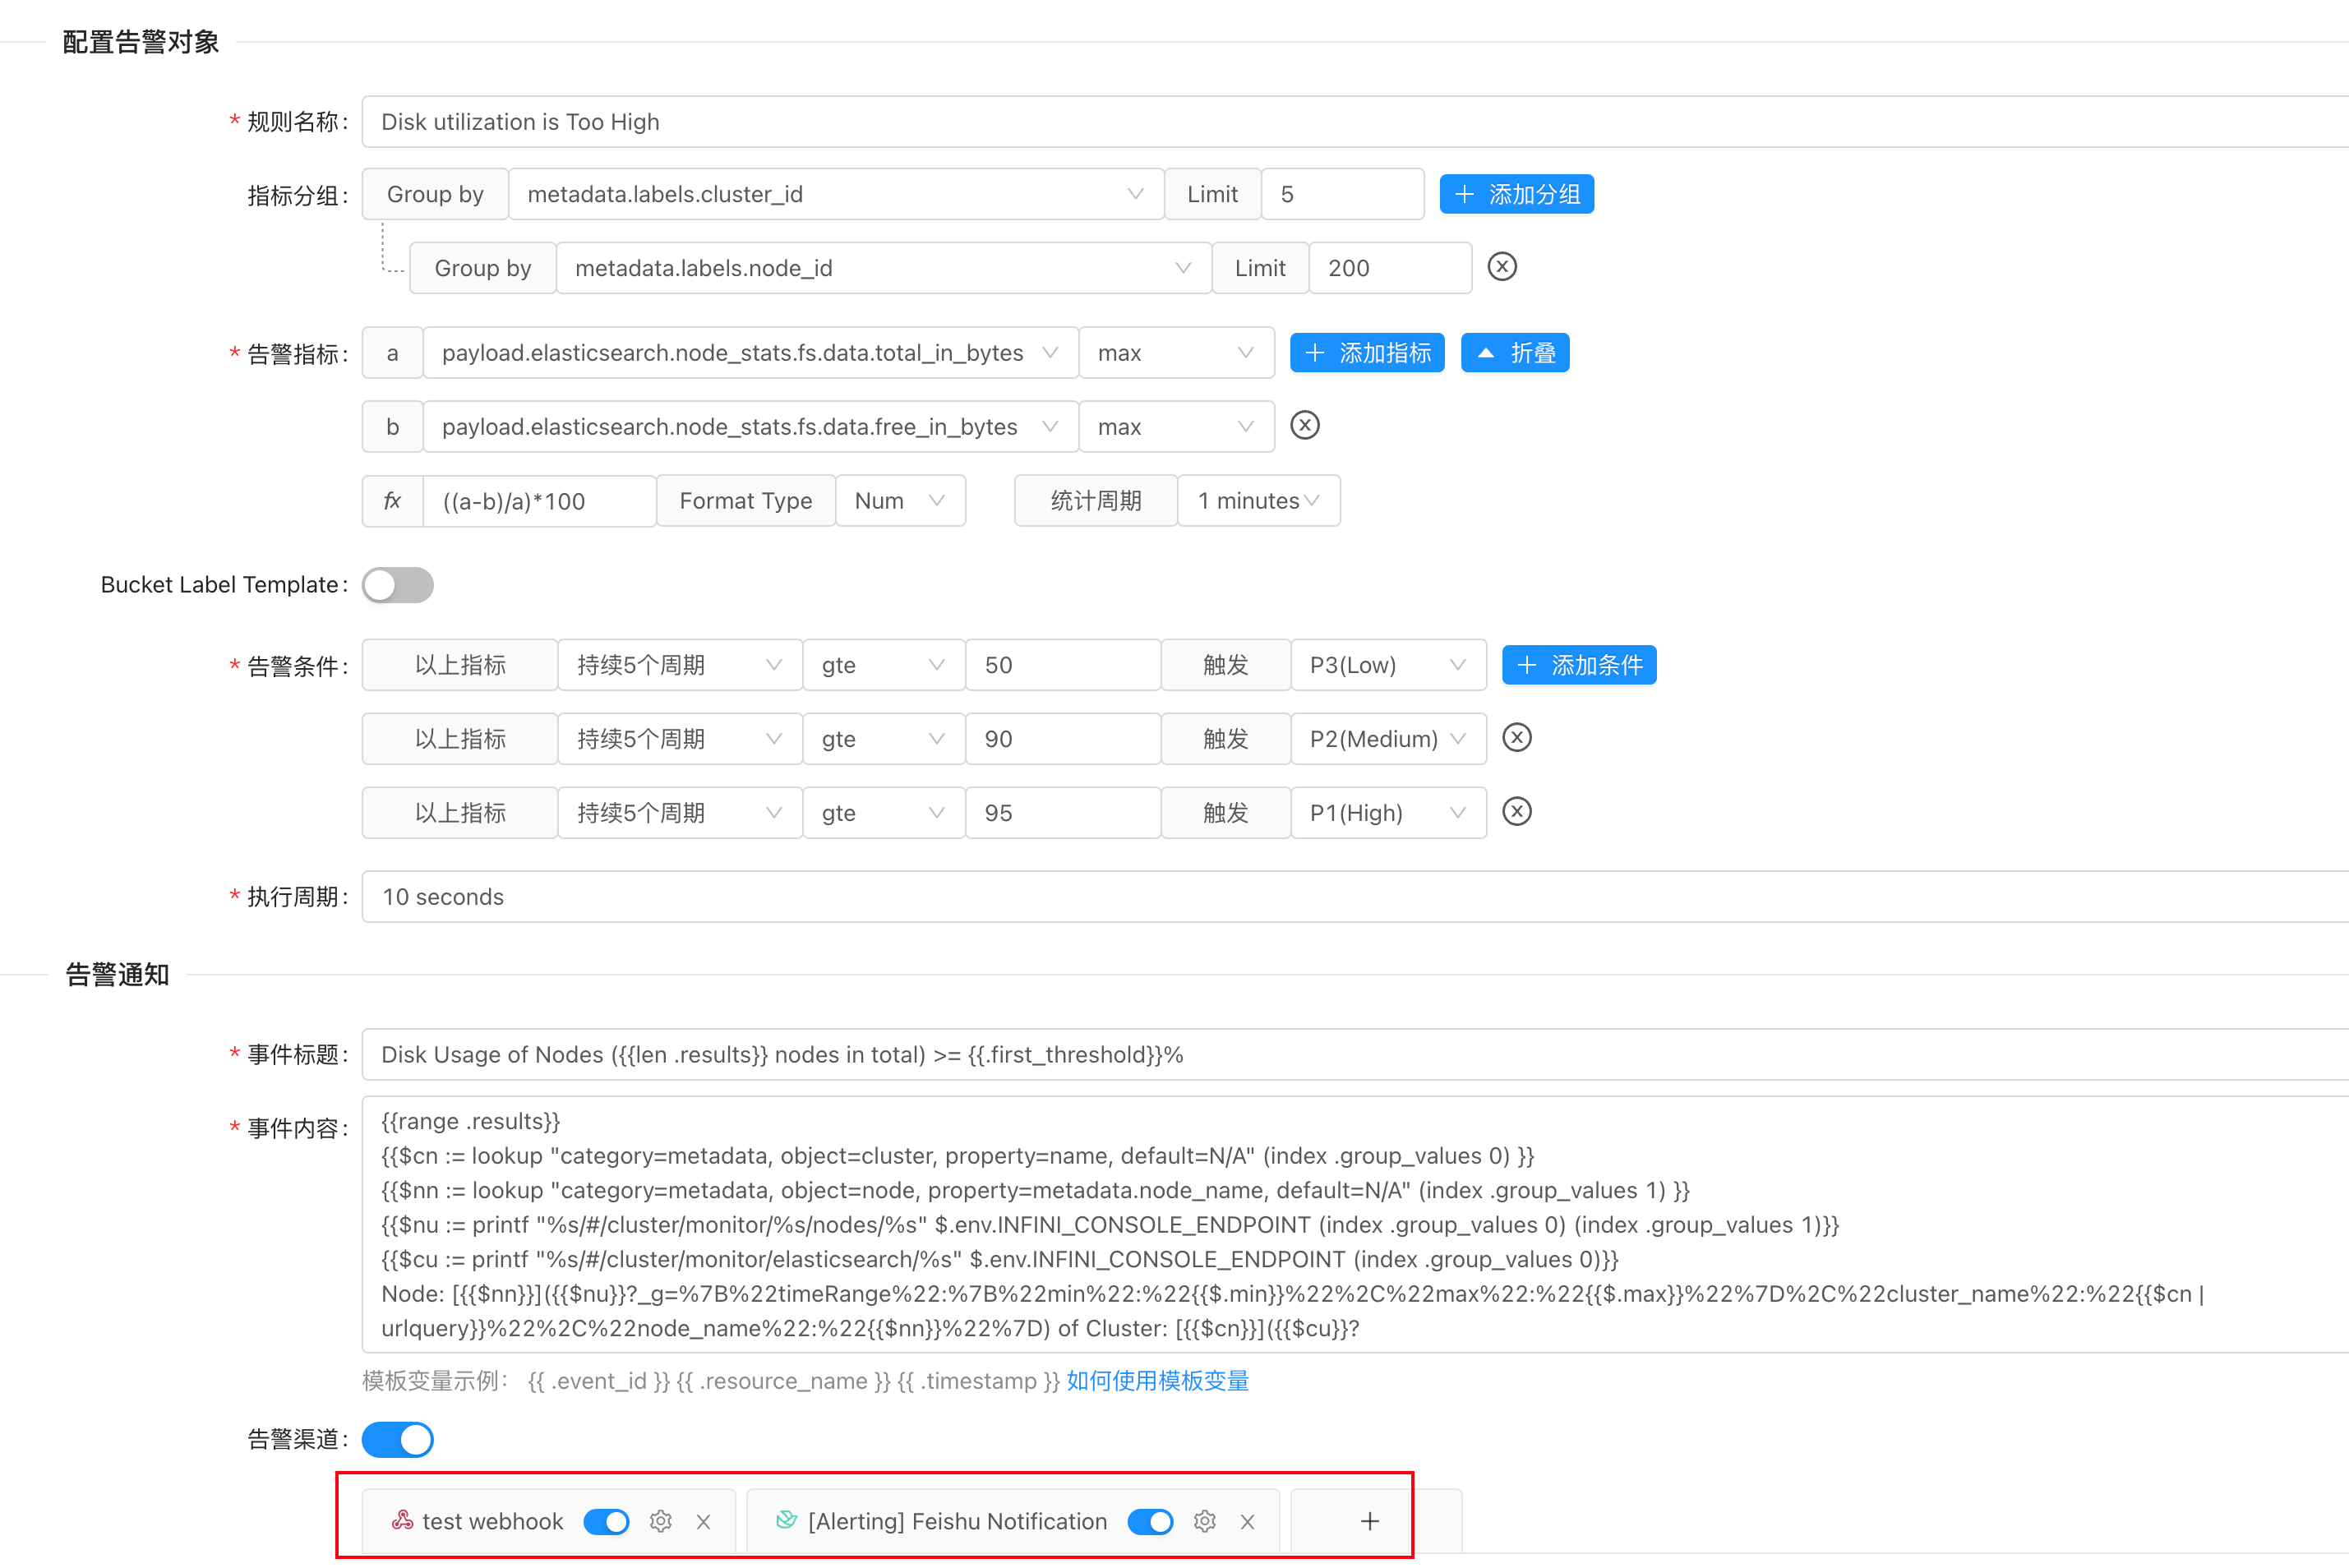Screen dimensions: 2349x1568
Task: Disable the Feishu Notification channel toggle
Action: pos(1150,1522)
